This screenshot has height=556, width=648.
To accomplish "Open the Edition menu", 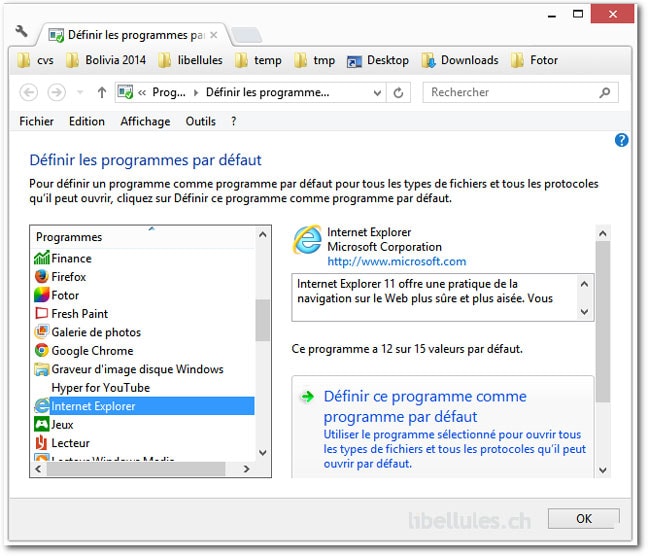I will [87, 122].
